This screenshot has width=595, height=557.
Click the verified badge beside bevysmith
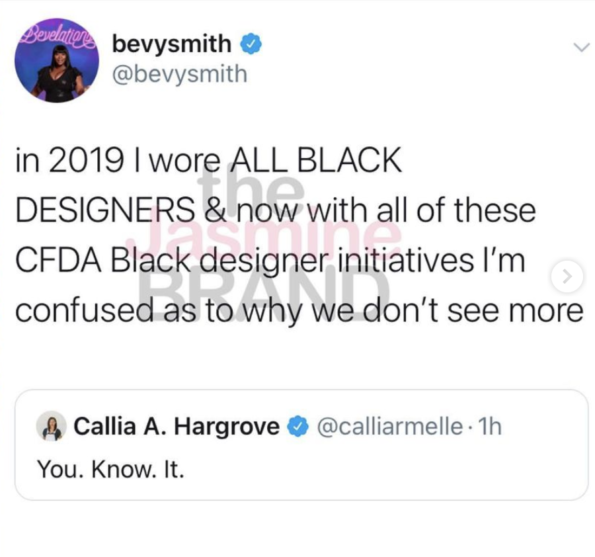point(250,44)
